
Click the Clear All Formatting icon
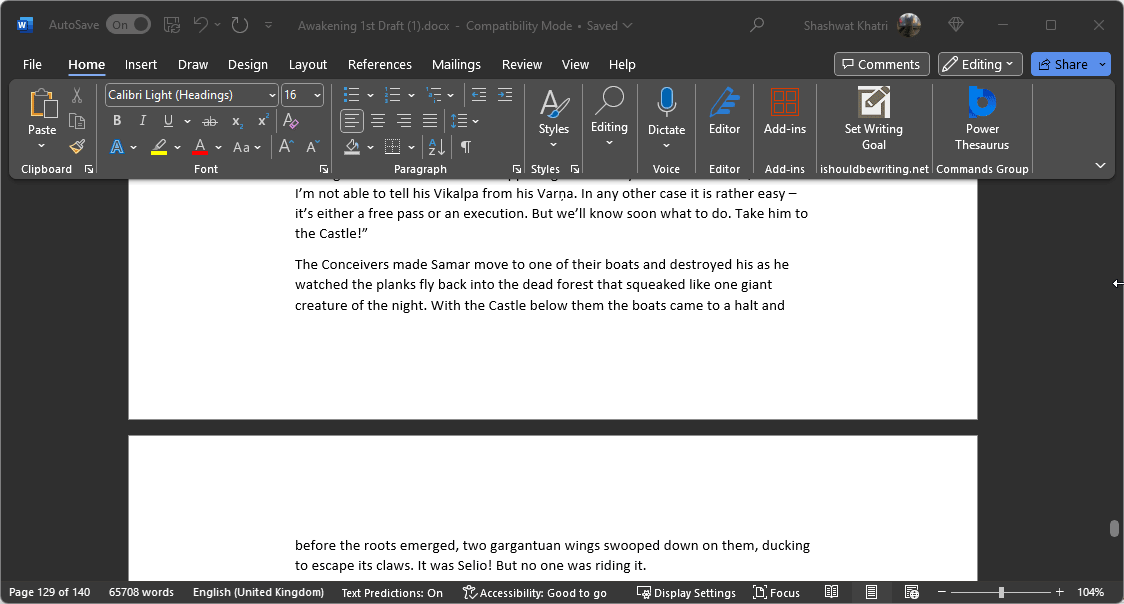pyautogui.click(x=291, y=121)
